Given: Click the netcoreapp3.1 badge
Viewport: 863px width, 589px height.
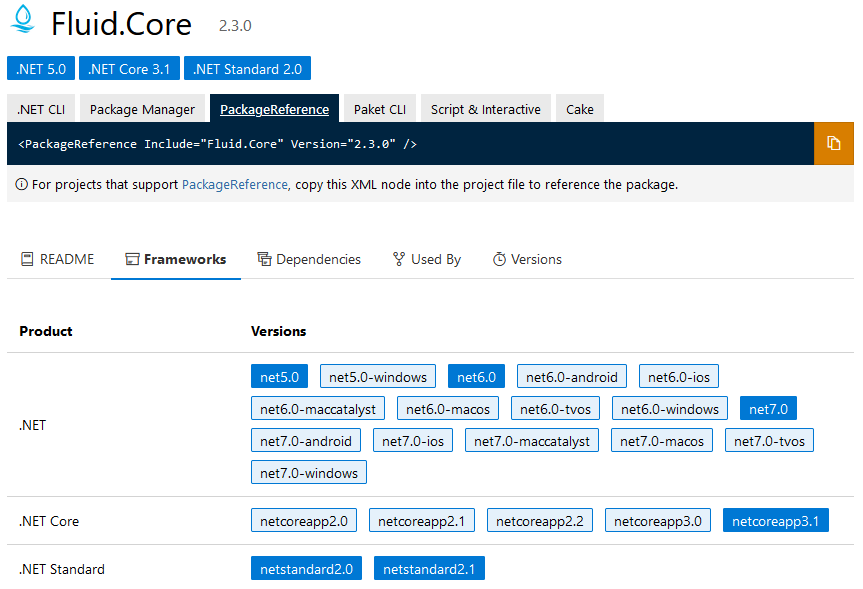Looking at the screenshot, I should (775, 520).
